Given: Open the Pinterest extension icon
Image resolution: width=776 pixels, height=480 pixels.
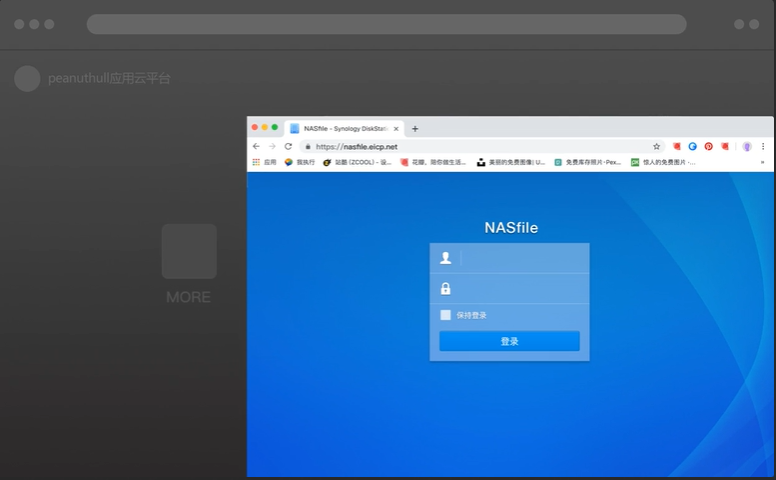Looking at the screenshot, I should tap(708, 146).
